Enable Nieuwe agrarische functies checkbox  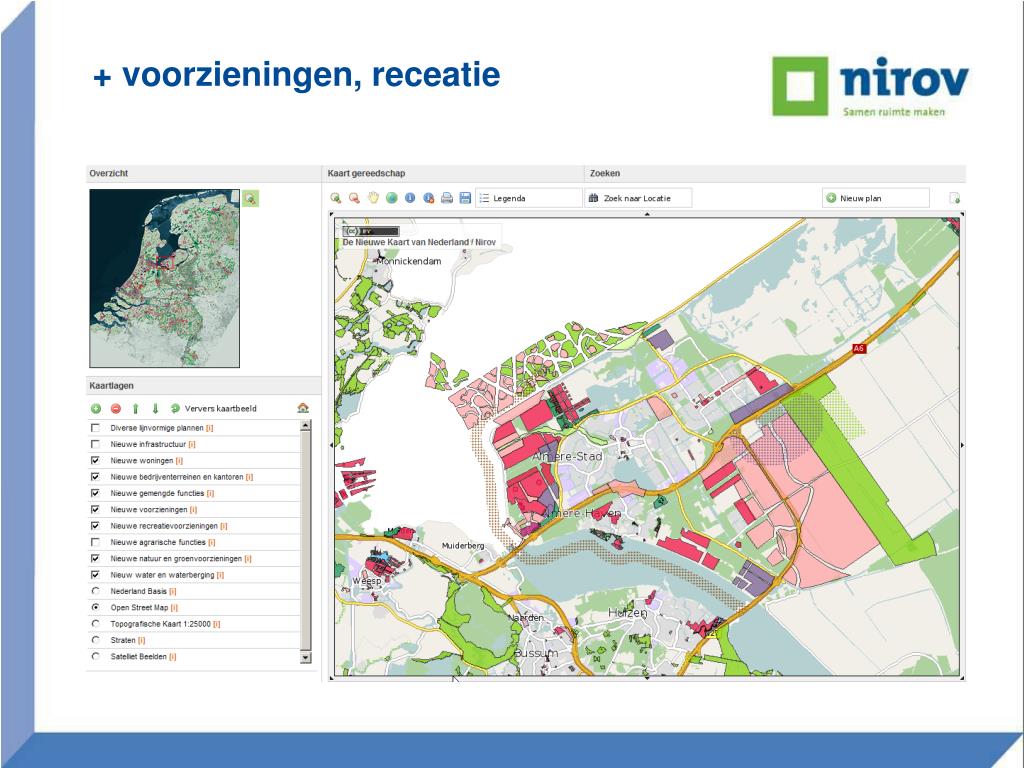(x=95, y=542)
